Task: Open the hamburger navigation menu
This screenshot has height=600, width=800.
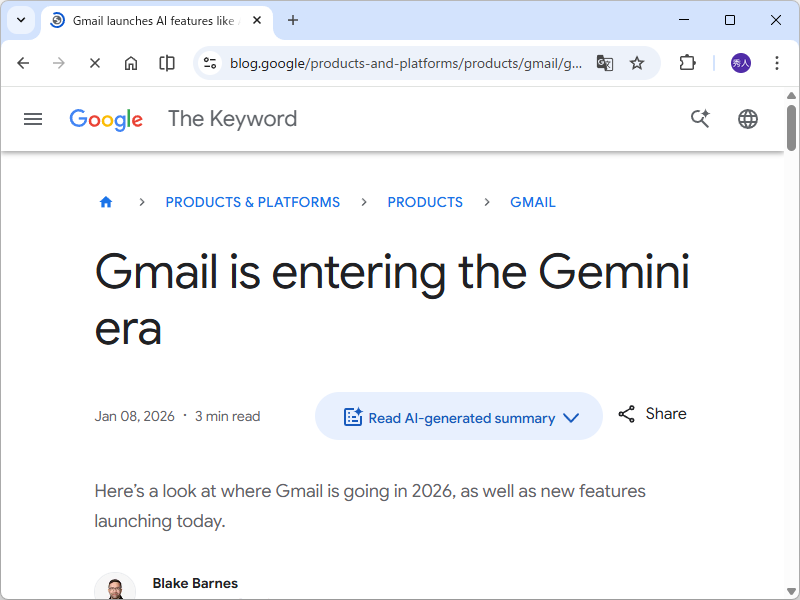Action: tap(33, 119)
